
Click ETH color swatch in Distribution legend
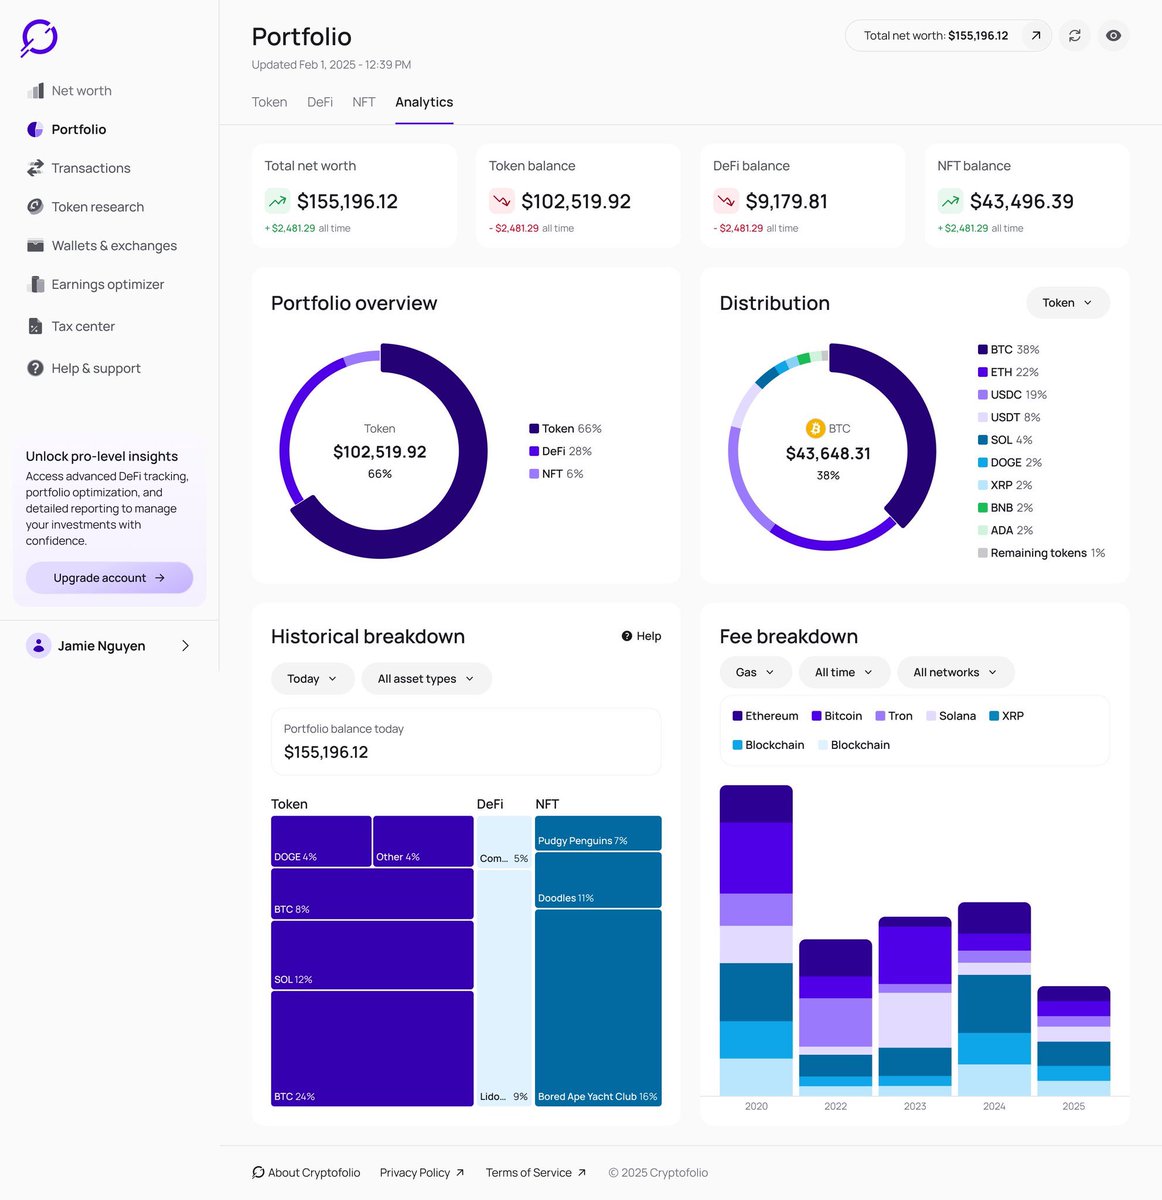[983, 373]
